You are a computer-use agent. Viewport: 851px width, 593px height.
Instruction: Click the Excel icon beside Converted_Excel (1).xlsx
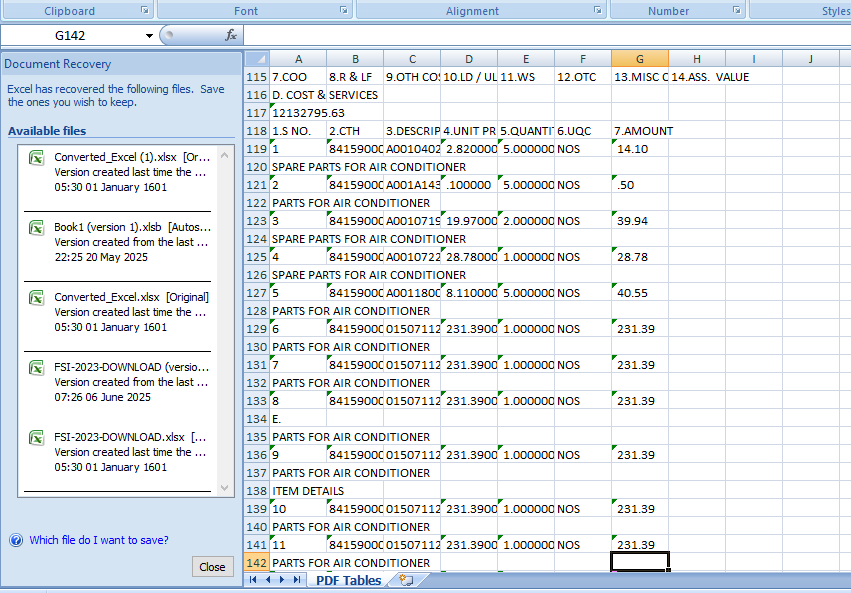[x=36, y=158]
